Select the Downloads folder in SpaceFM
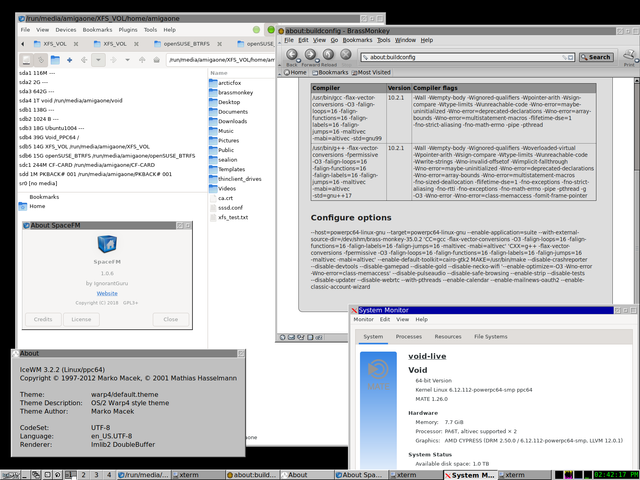Screen dimensions: 640x480 [x=232, y=121]
